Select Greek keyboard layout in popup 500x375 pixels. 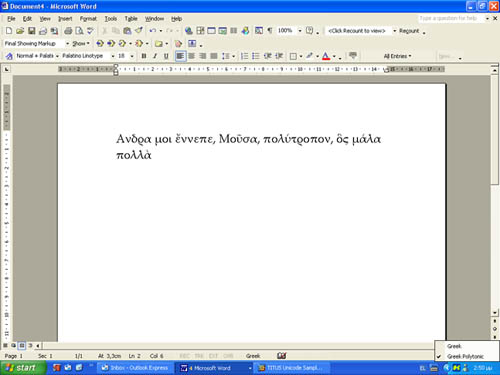pos(467,346)
